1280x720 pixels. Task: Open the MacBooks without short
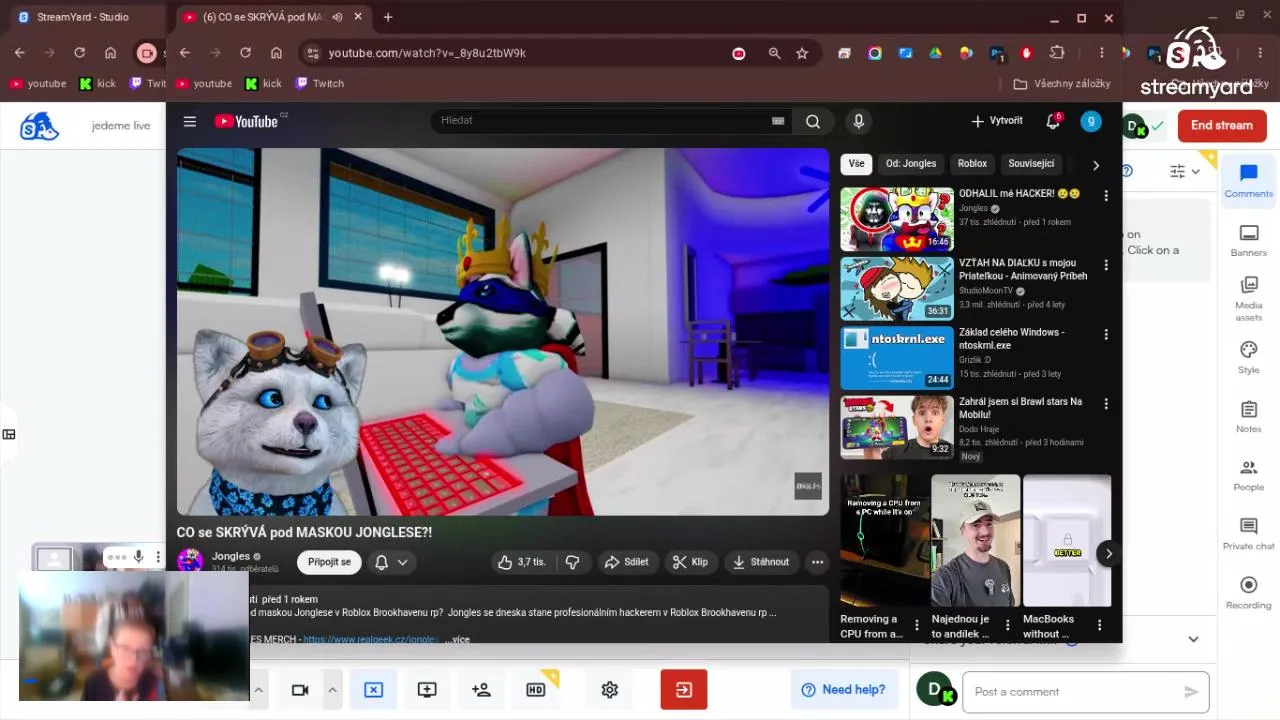1067,541
